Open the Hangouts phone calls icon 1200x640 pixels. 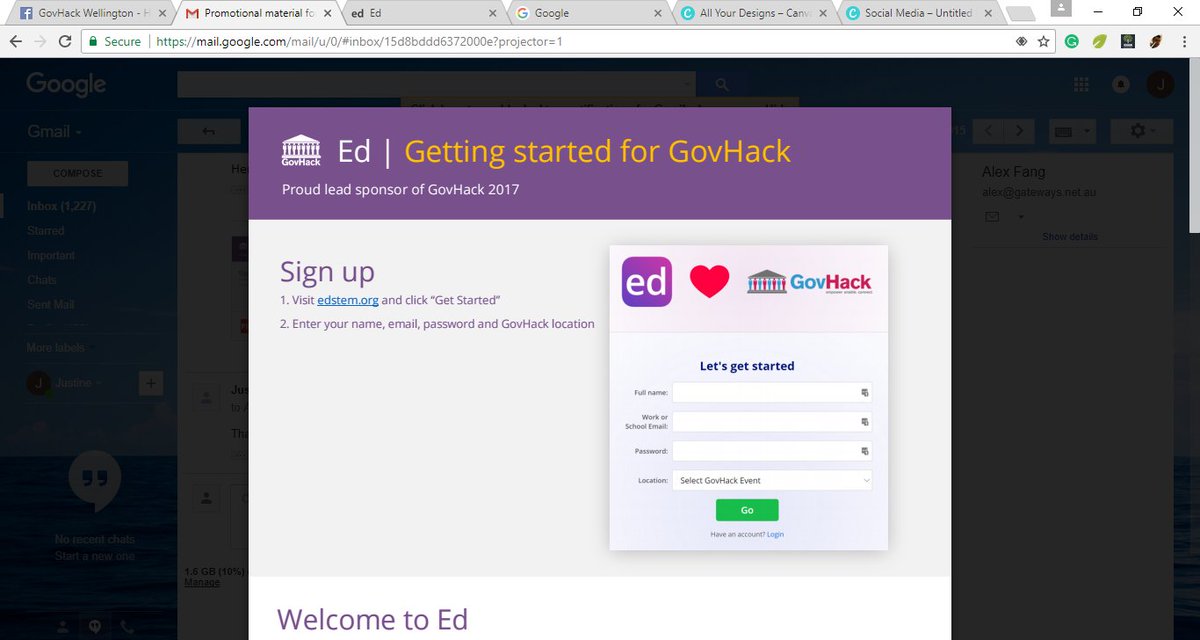point(127,627)
